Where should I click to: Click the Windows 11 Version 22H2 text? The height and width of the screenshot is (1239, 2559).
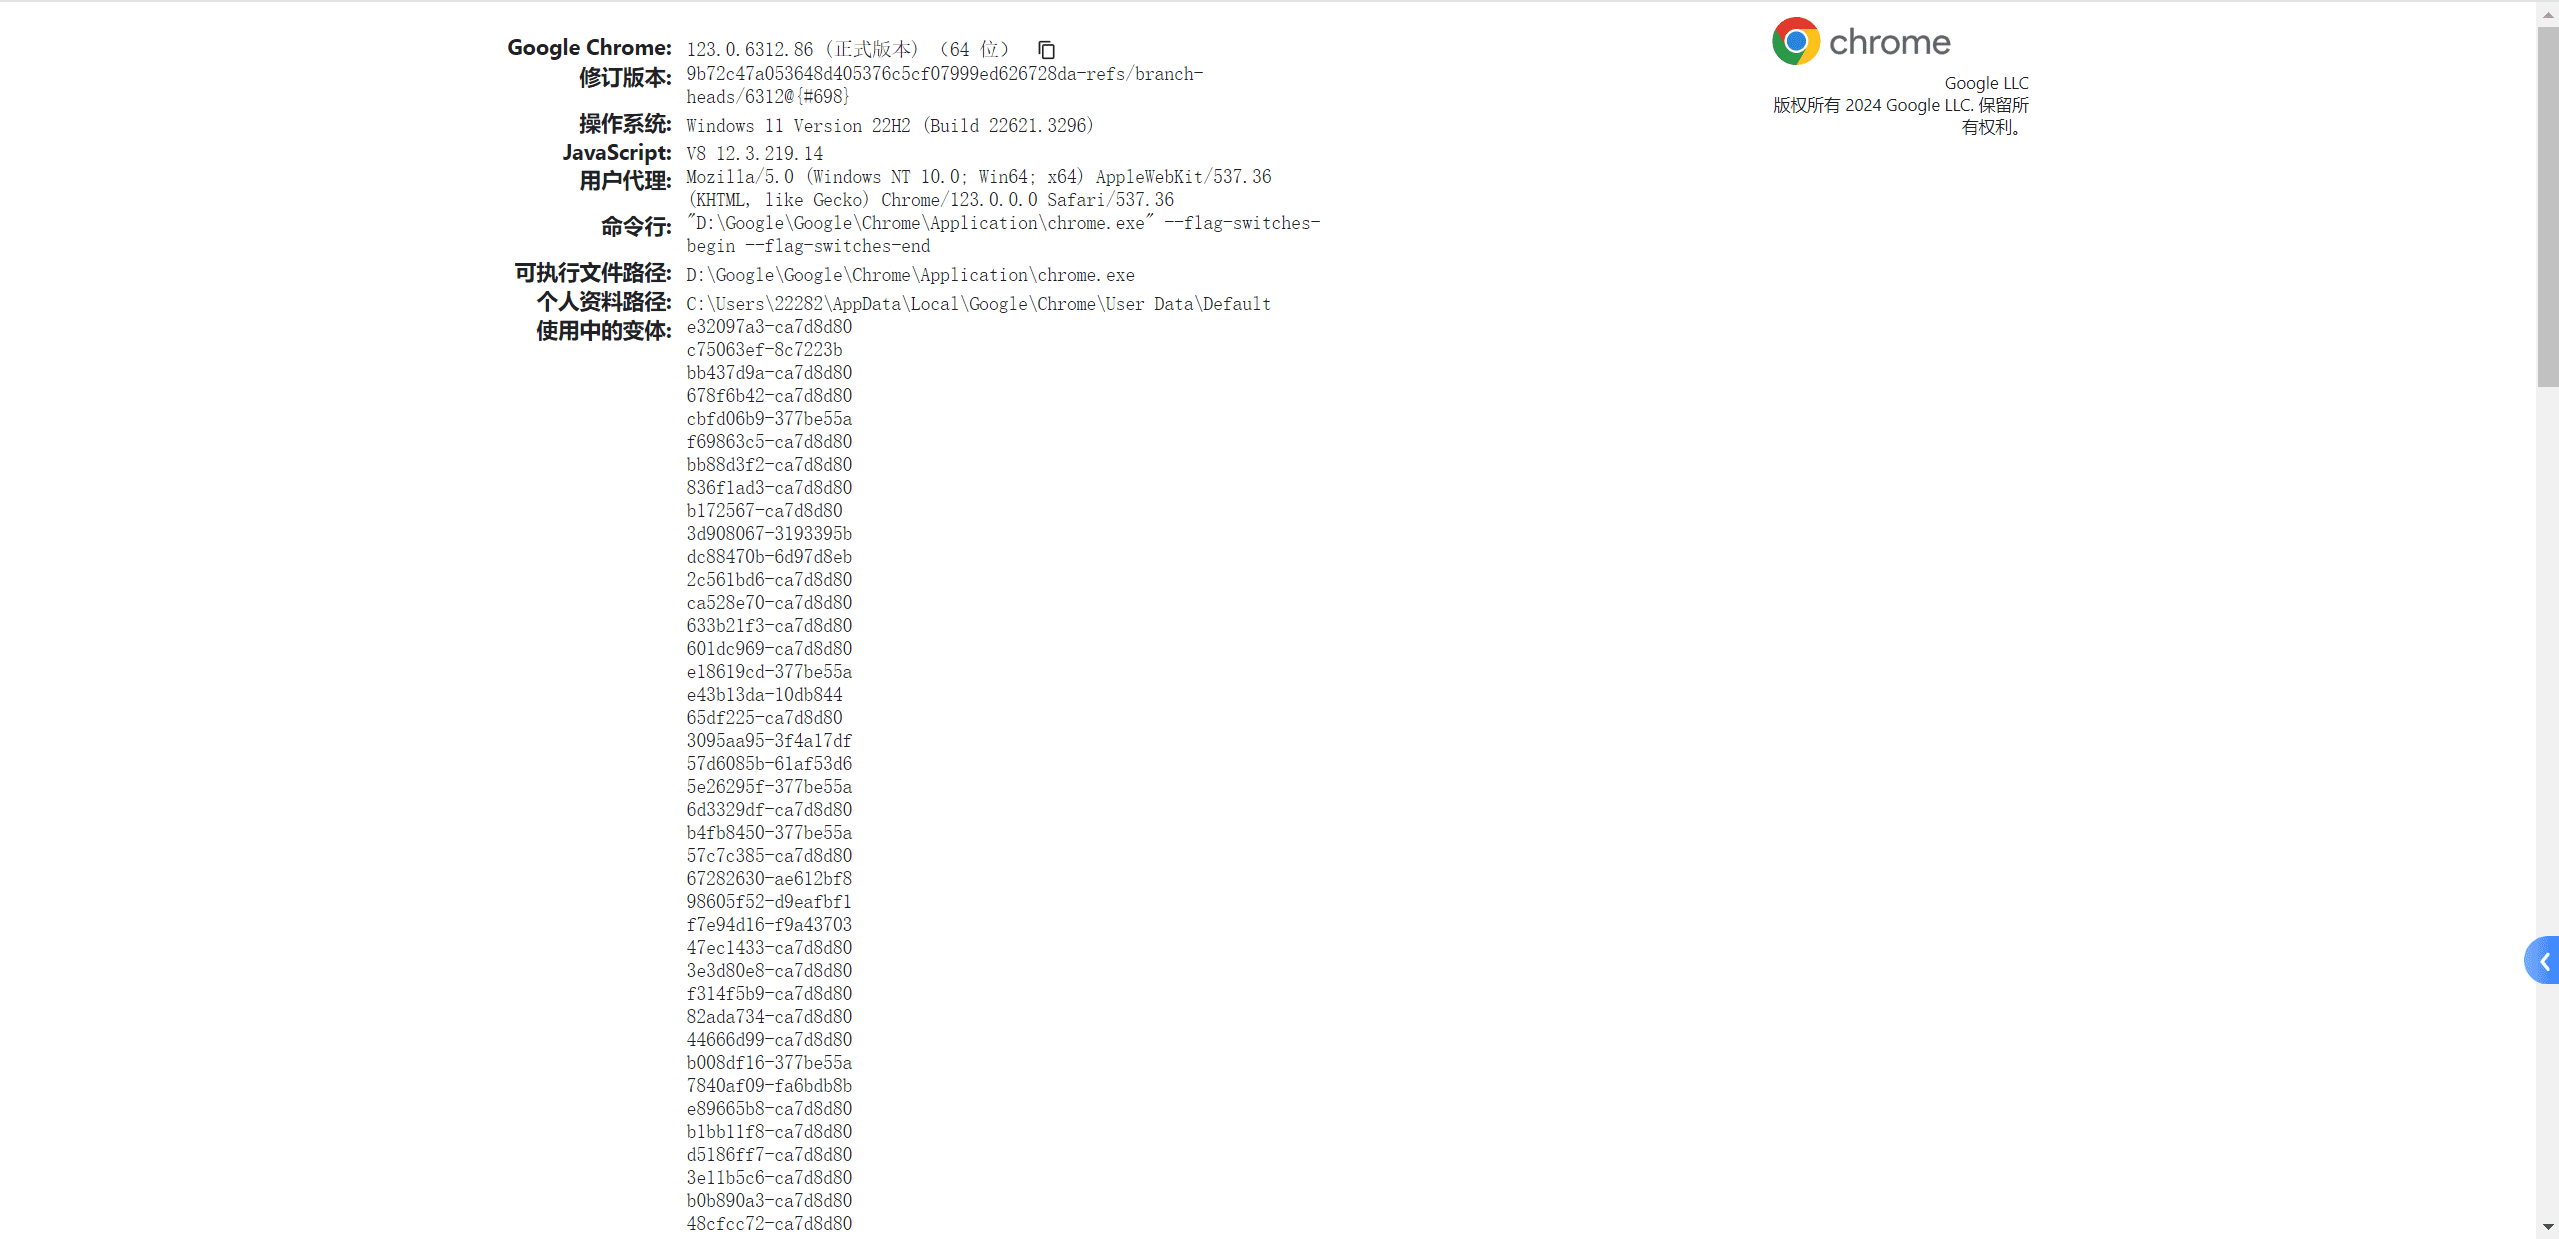[890, 126]
